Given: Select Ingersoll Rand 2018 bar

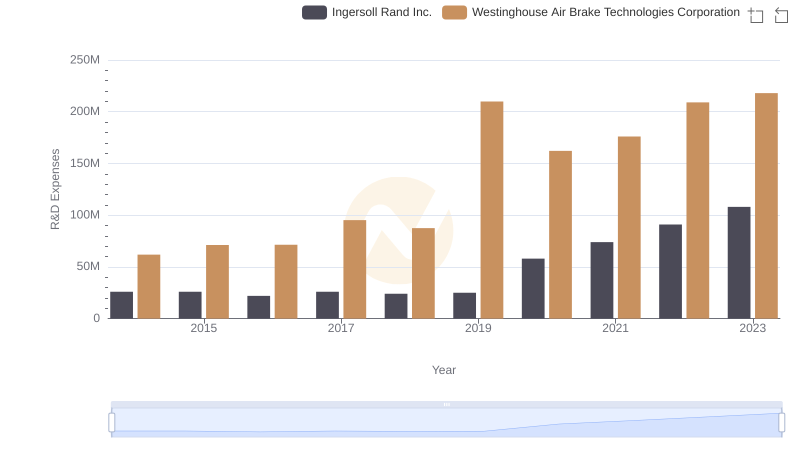Looking at the screenshot, I should point(396,306).
